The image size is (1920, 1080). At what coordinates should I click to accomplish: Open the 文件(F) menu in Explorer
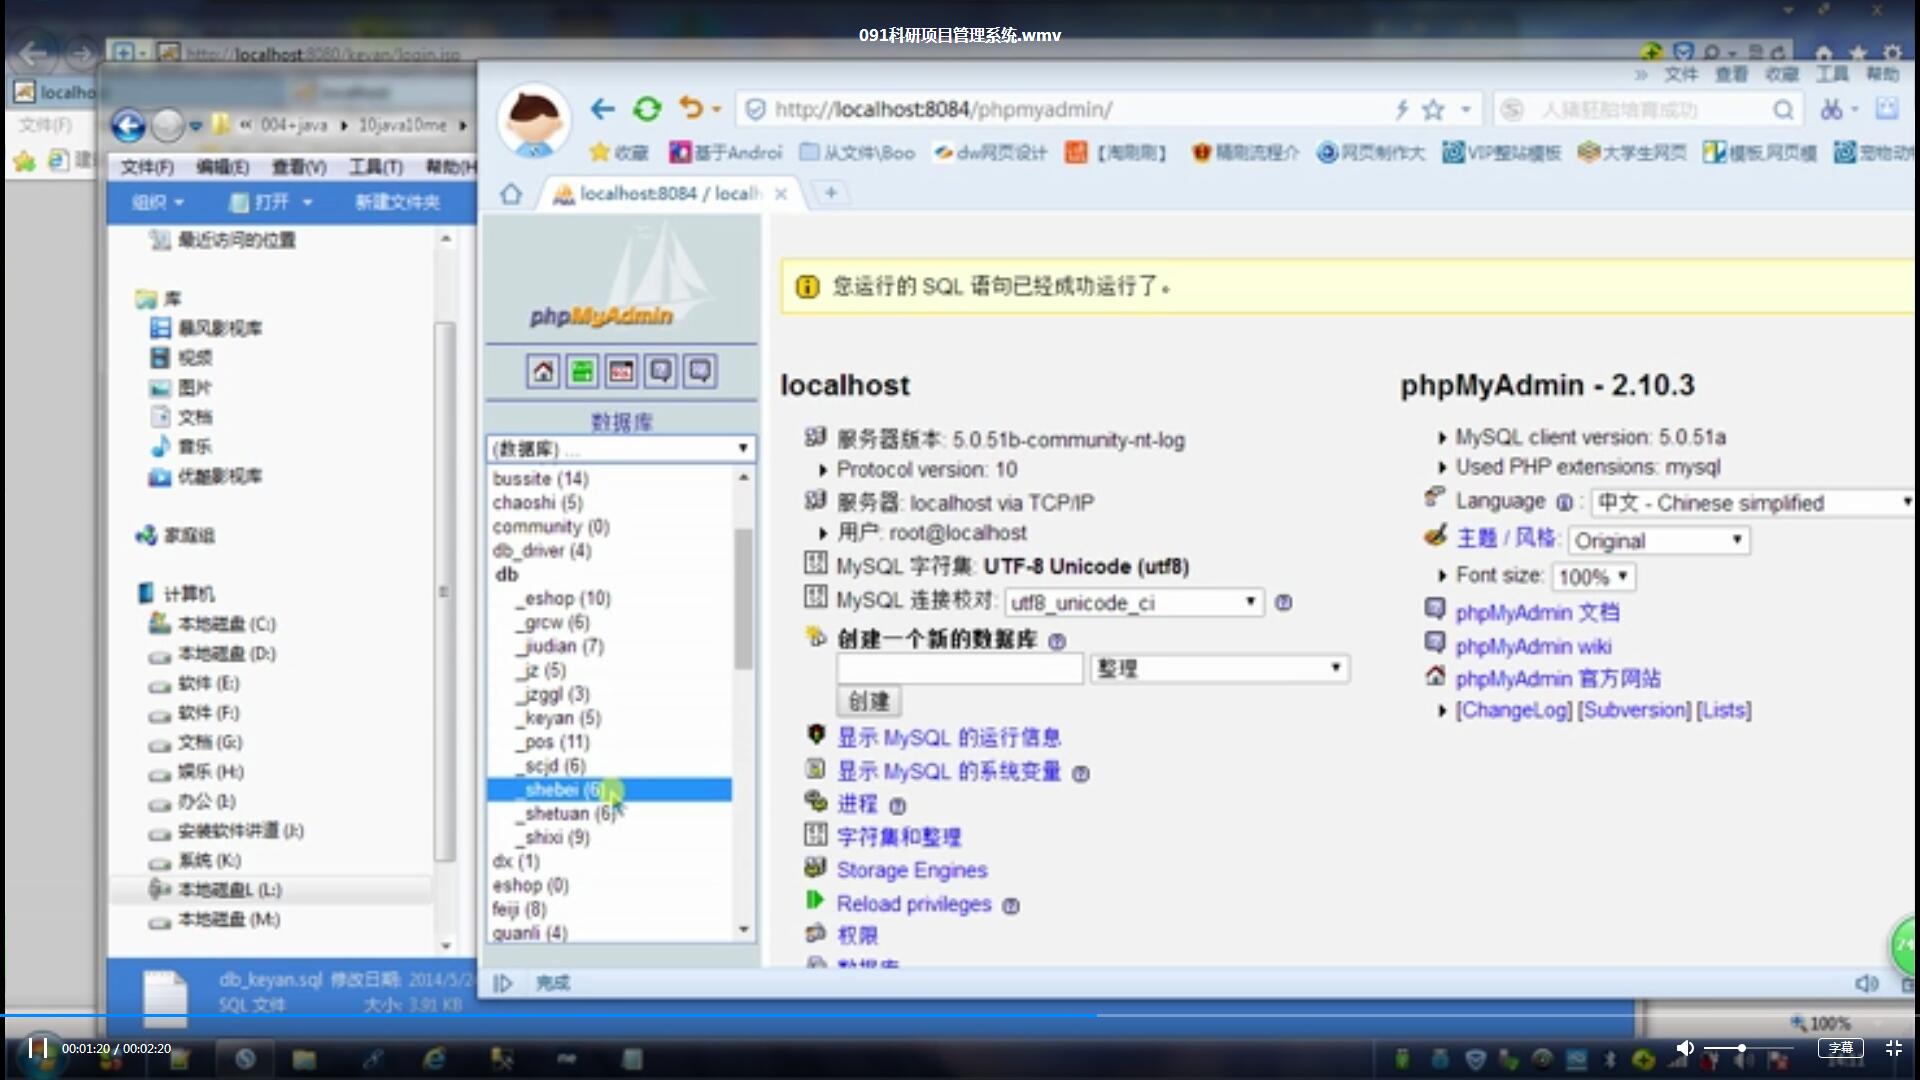point(147,167)
